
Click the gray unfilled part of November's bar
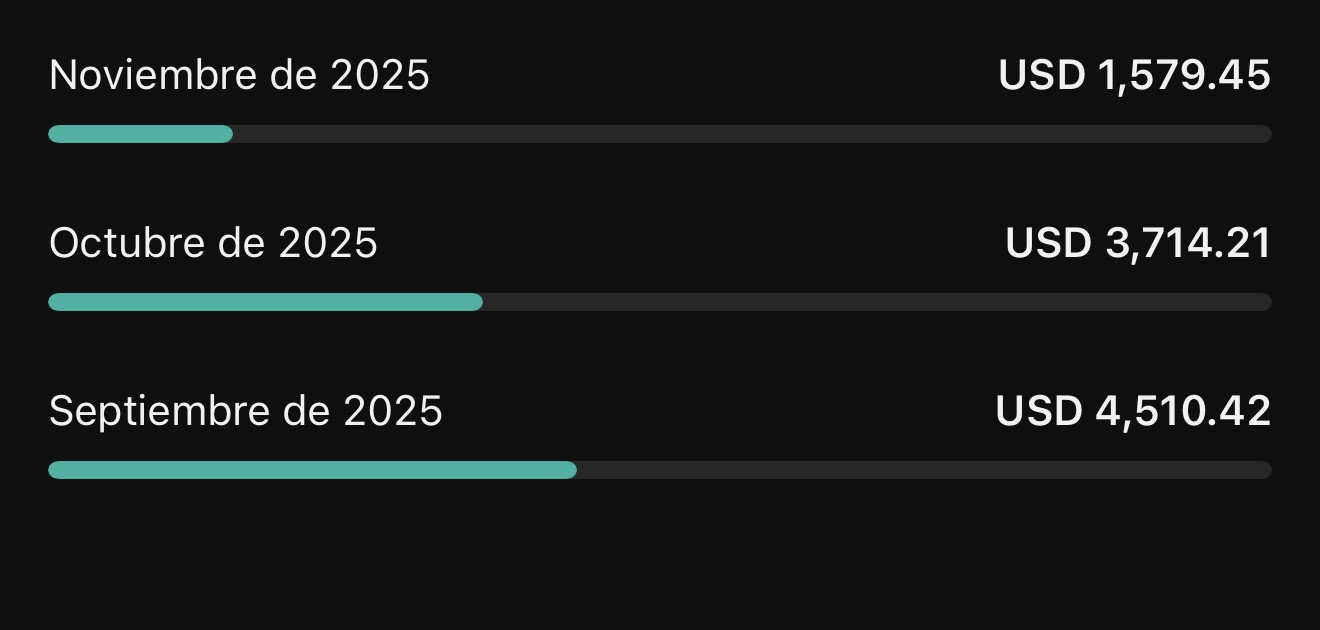coord(750,134)
